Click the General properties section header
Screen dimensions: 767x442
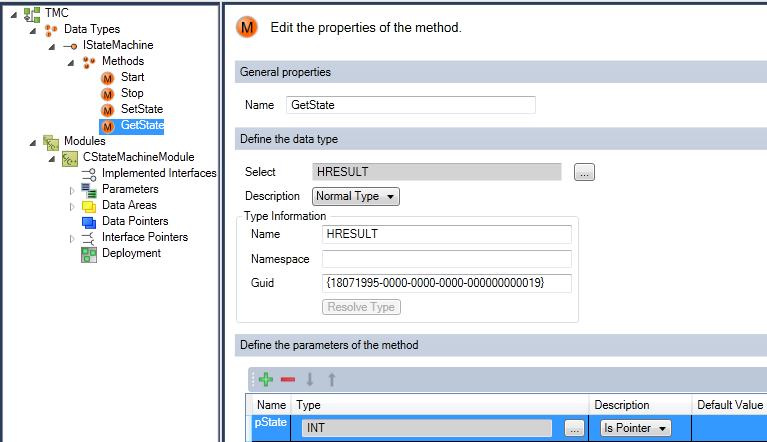tap(501, 72)
